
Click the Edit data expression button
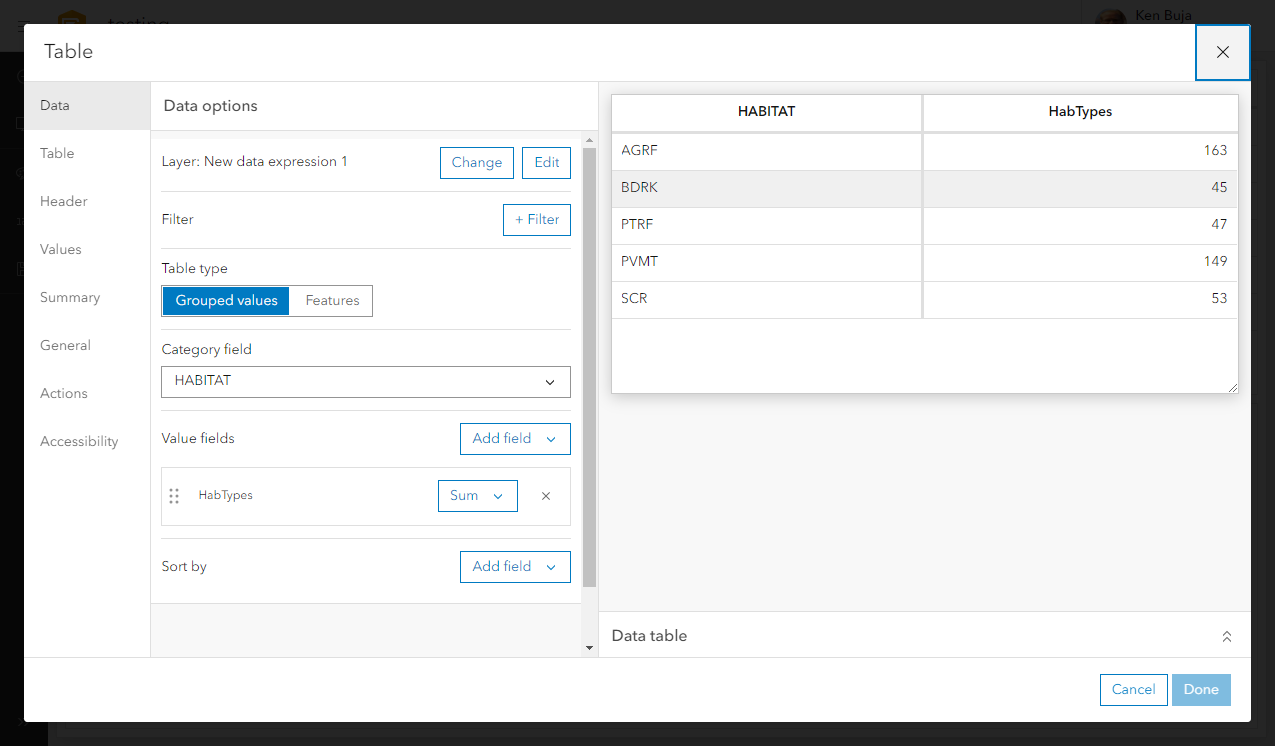click(x=546, y=163)
